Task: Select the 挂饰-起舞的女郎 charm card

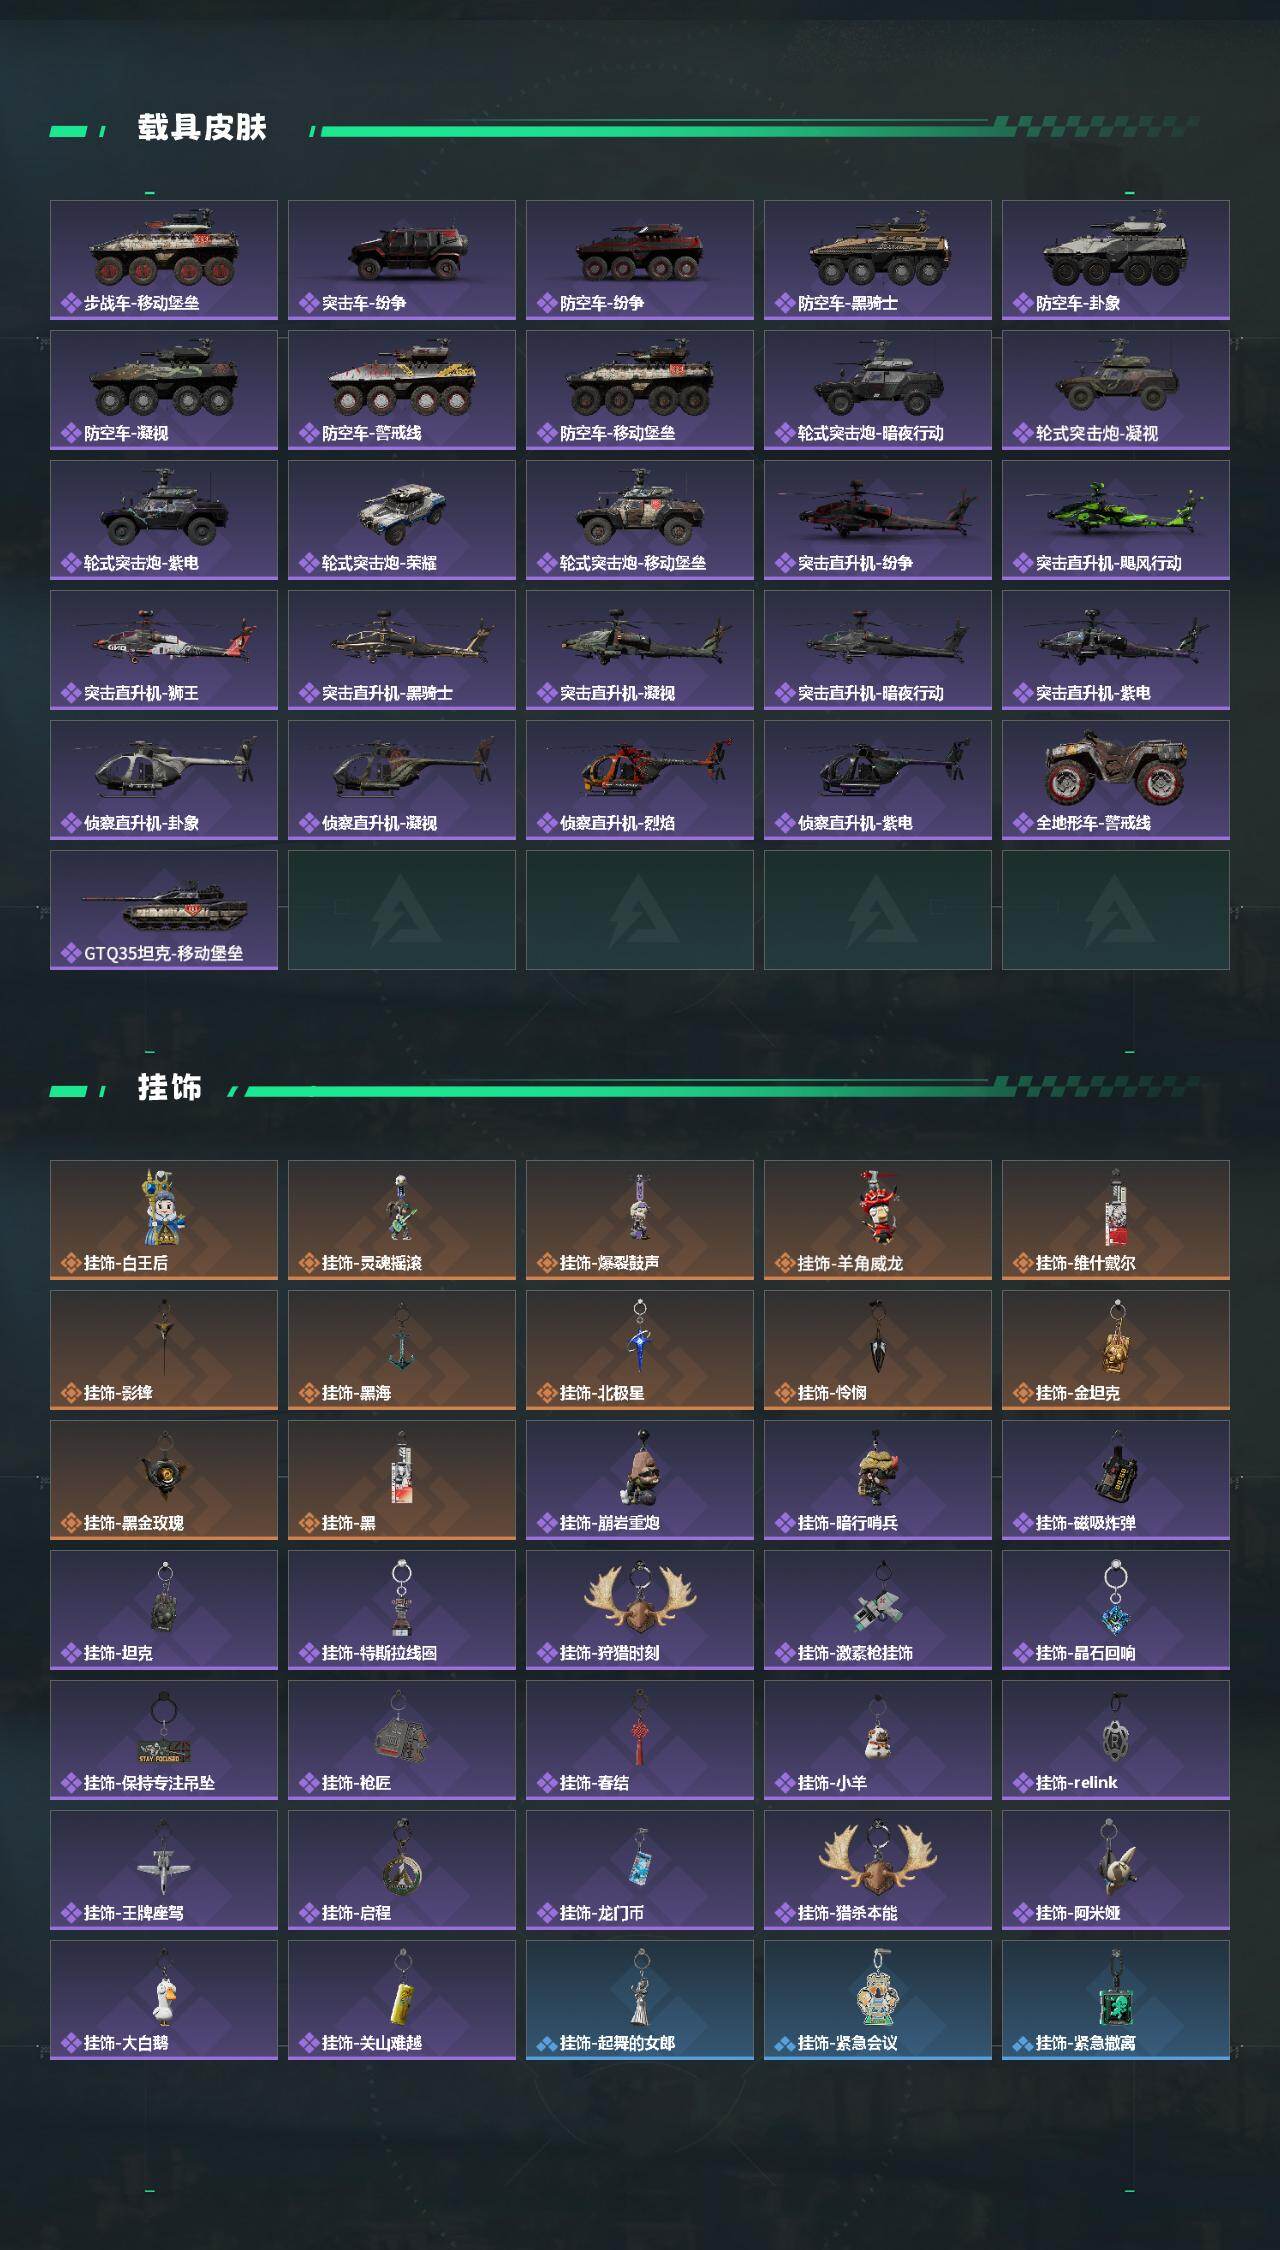Action: pyautogui.click(x=640, y=2000)
